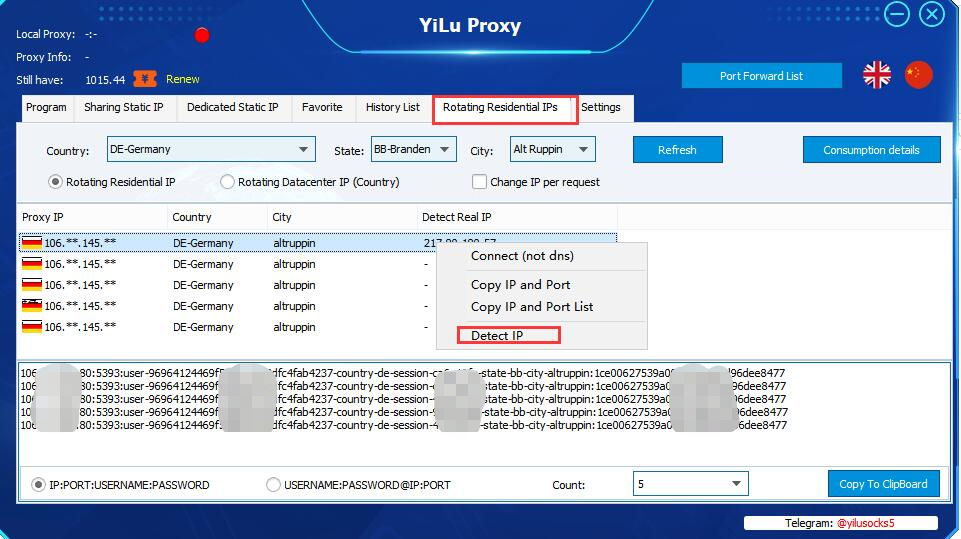The width and height of the screenshot is (961, 539).
Task: Minimize the YiLu Proxy window
Action: point(897,14)
